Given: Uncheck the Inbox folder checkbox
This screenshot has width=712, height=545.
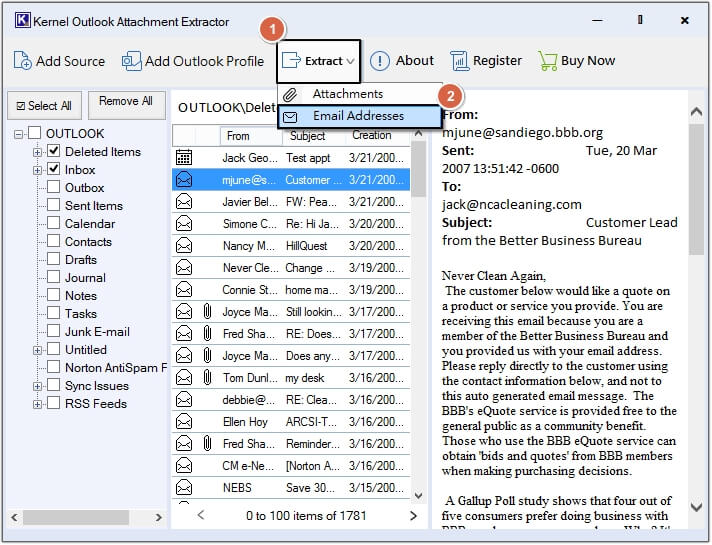Looking at the screenshot, I should (x=54, y=169).
